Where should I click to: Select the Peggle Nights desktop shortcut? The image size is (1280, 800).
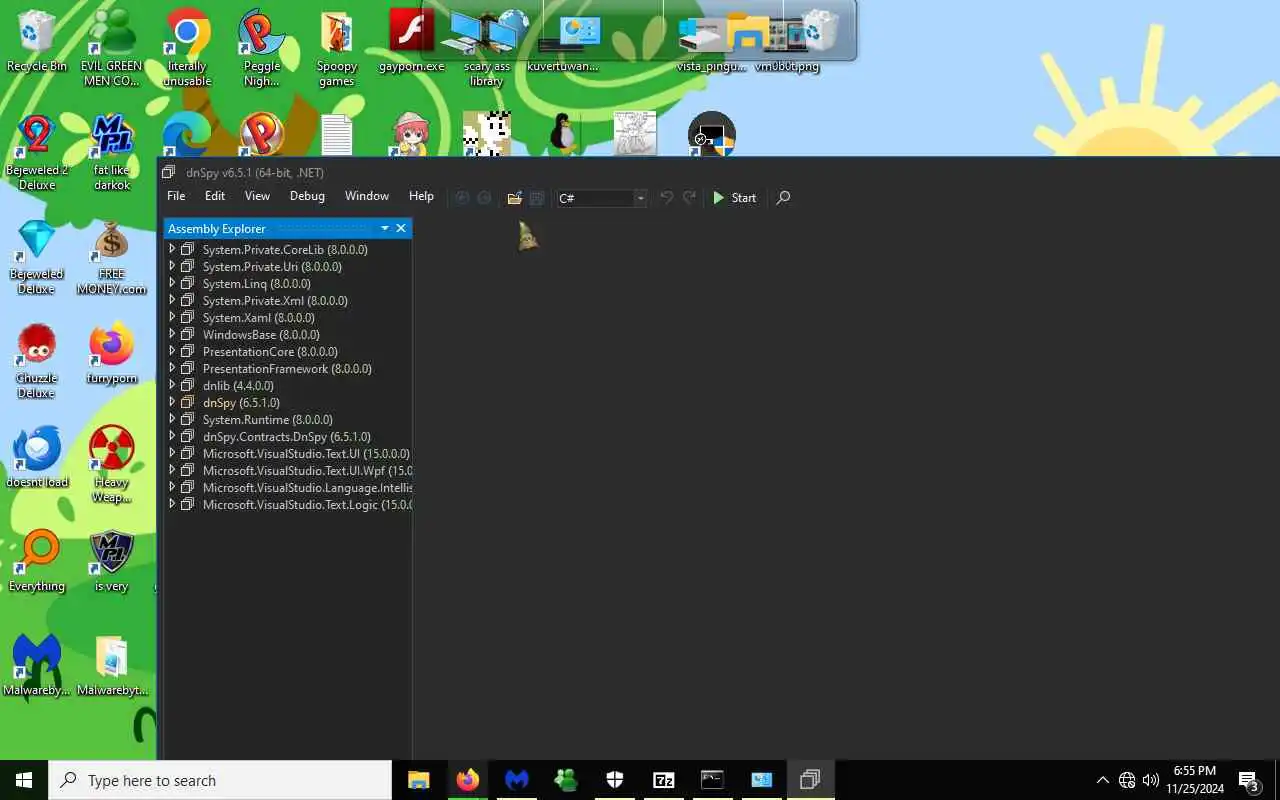262,47
